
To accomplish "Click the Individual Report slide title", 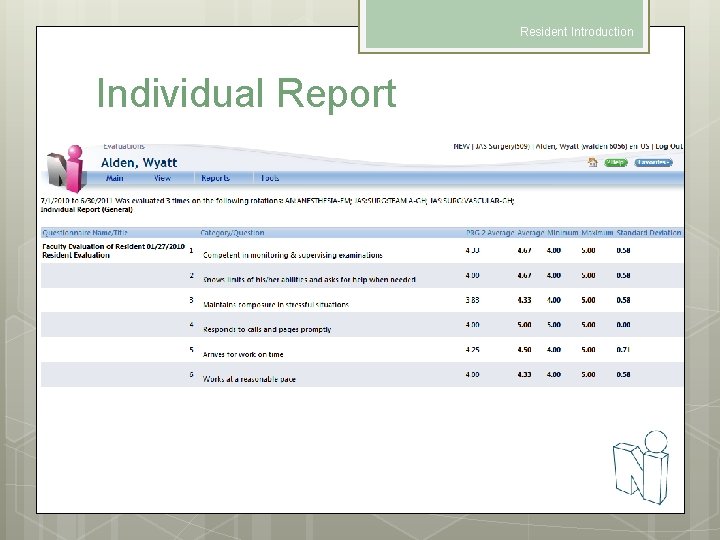I will (247, 93).
